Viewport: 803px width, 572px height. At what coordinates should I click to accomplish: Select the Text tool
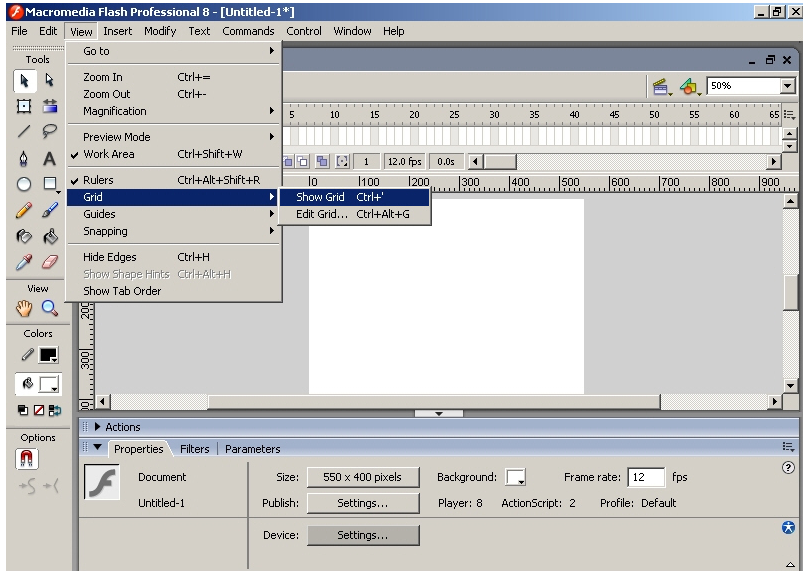[50, 158]
